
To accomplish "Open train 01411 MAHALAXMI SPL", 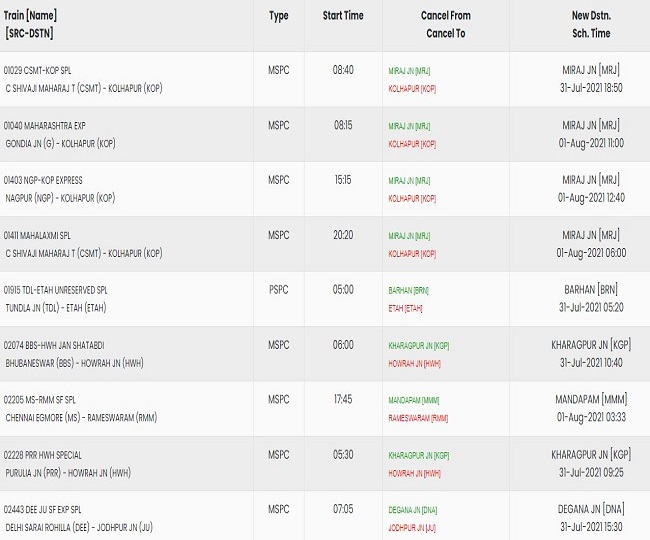I will point(37,235).
